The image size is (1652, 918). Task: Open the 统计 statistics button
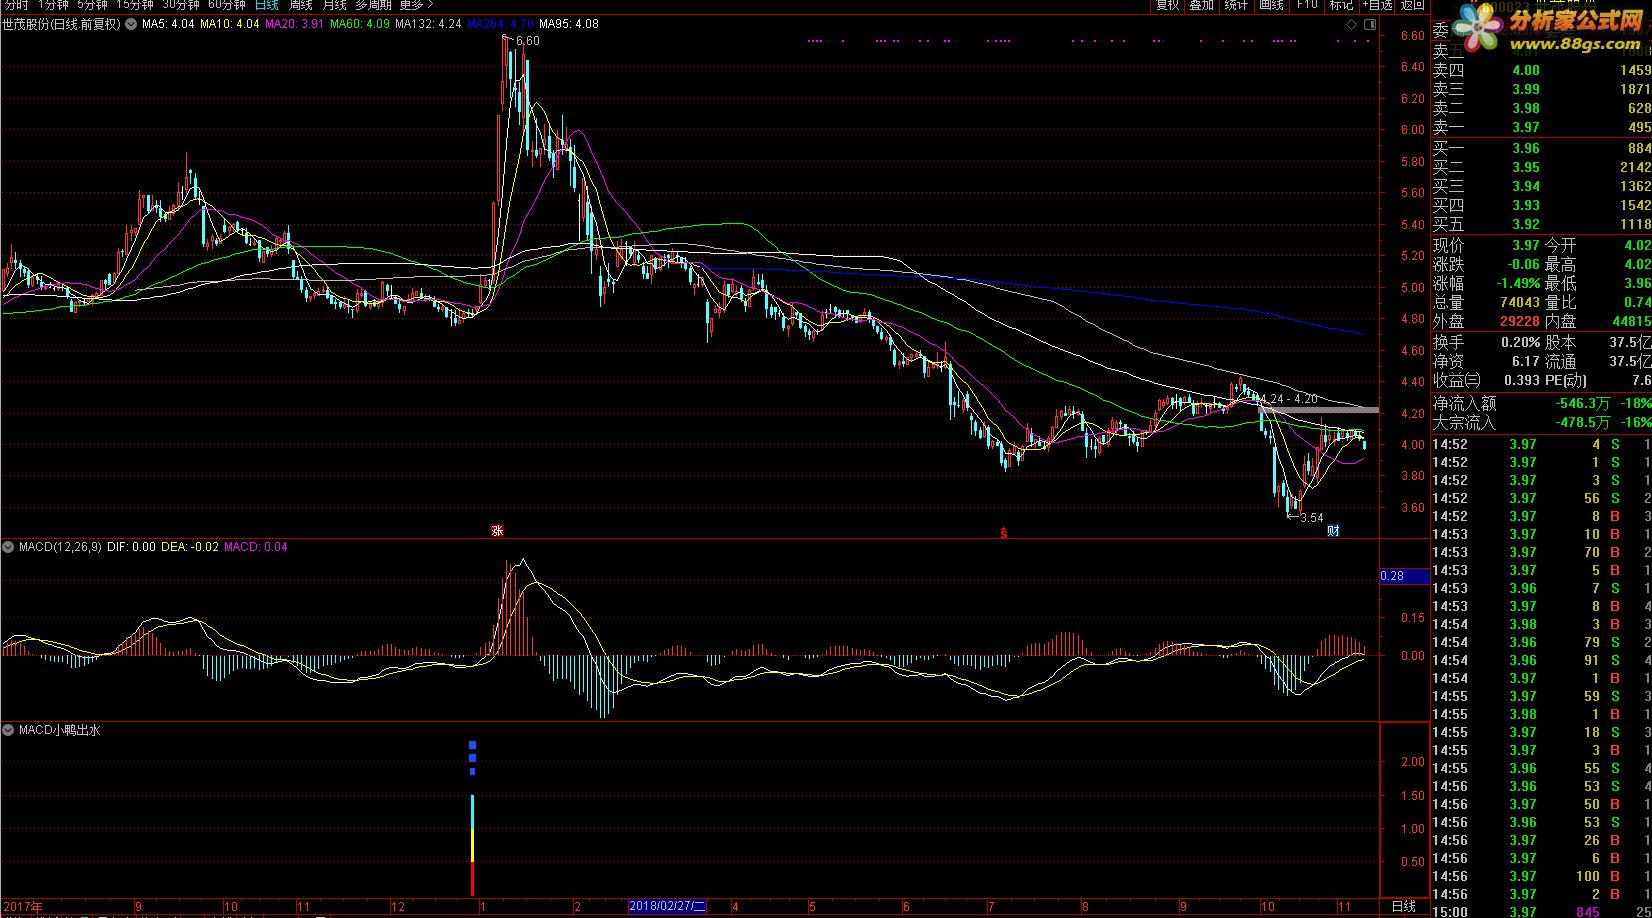(x=1237, y=5)
